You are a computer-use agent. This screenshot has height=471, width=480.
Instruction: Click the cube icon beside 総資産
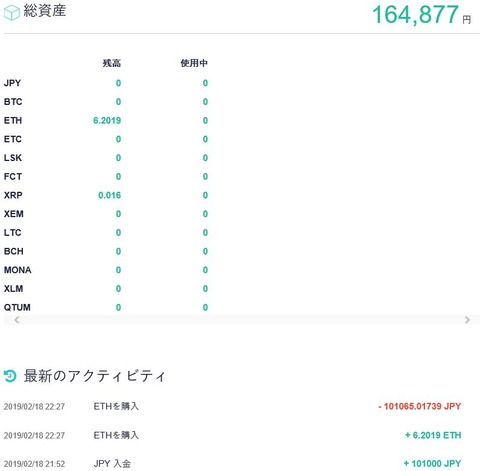12,12
